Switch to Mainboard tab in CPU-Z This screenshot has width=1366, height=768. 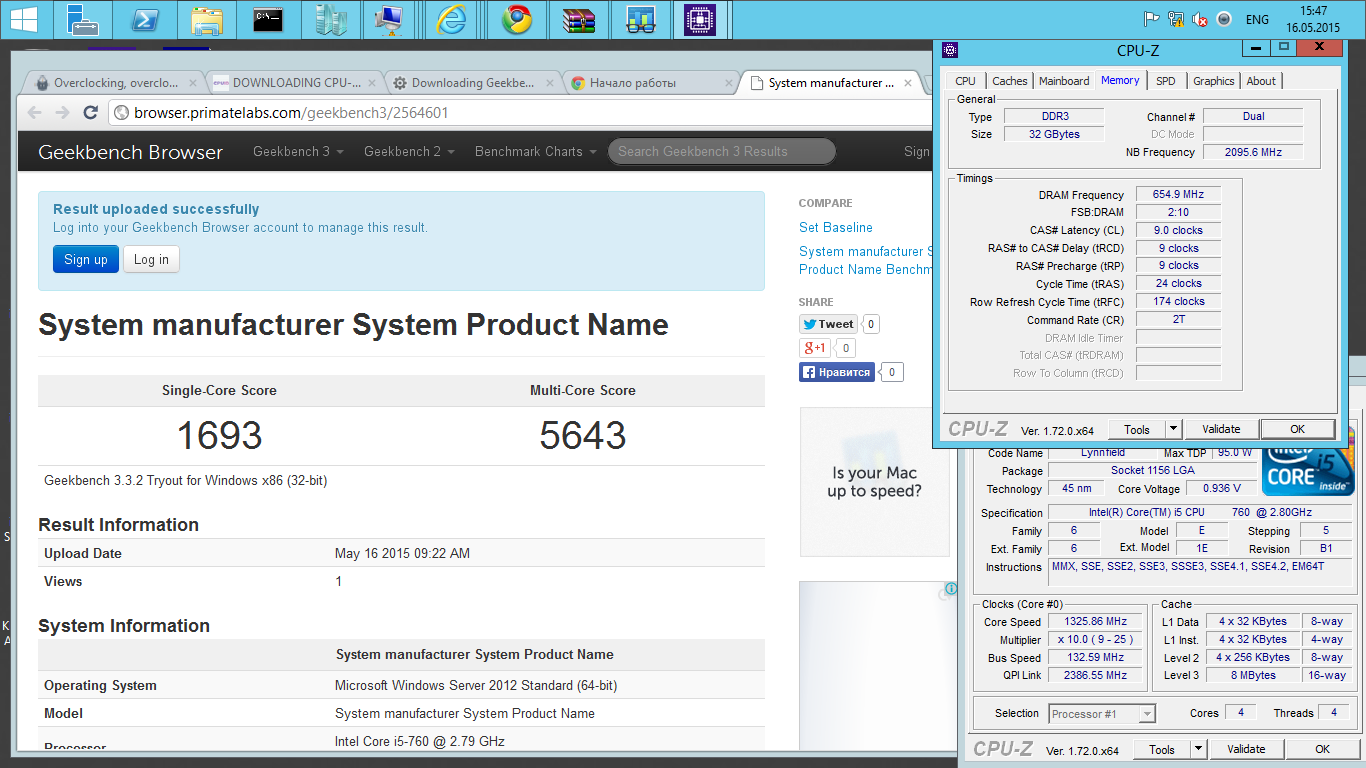tap(1064, 81)
